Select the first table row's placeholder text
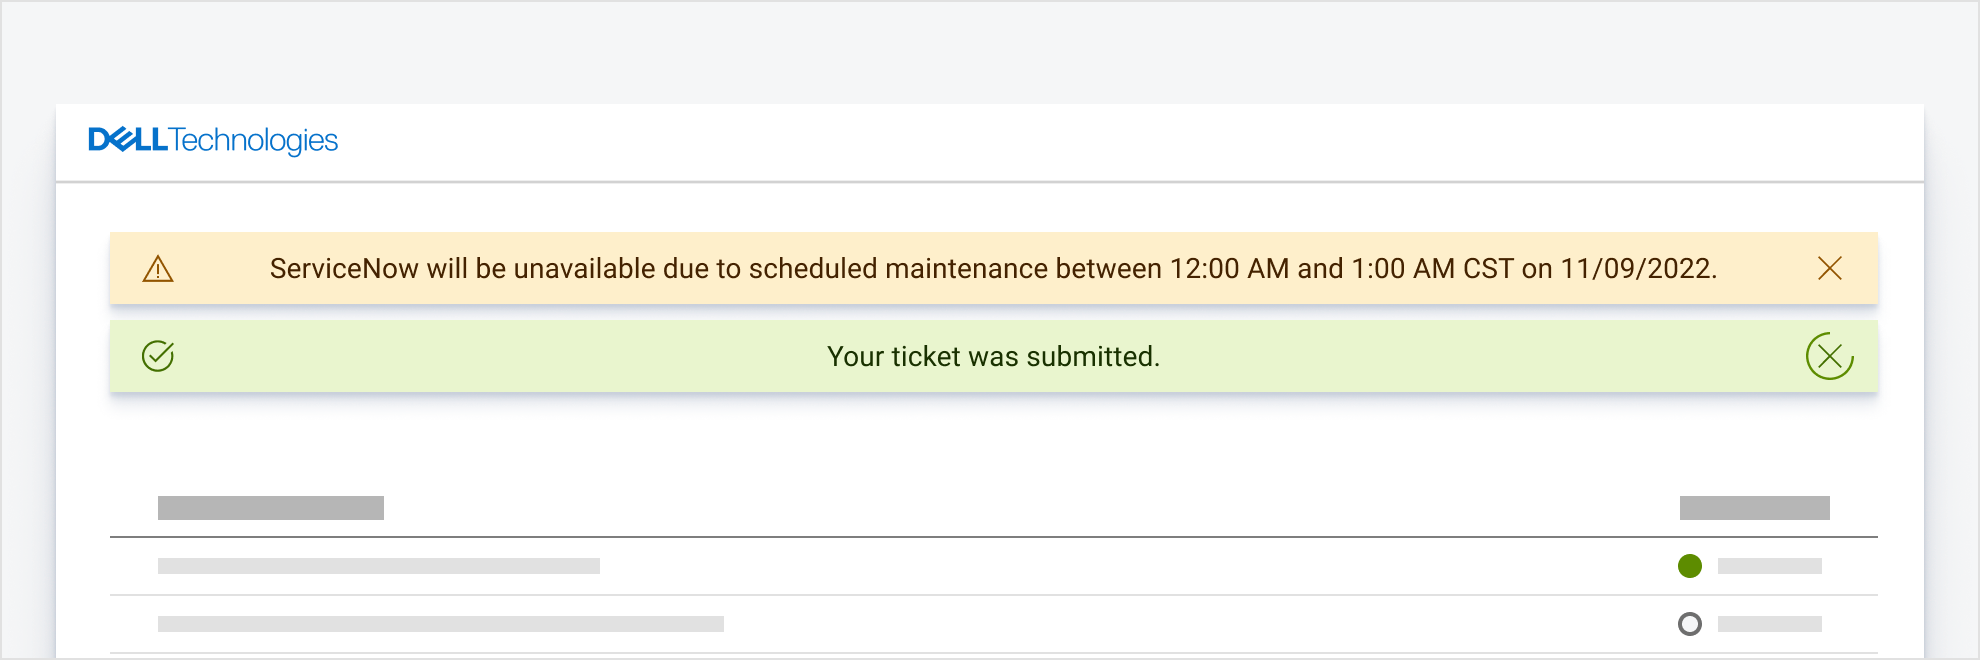The image size is (1980, 660). [x=379, y=566]
